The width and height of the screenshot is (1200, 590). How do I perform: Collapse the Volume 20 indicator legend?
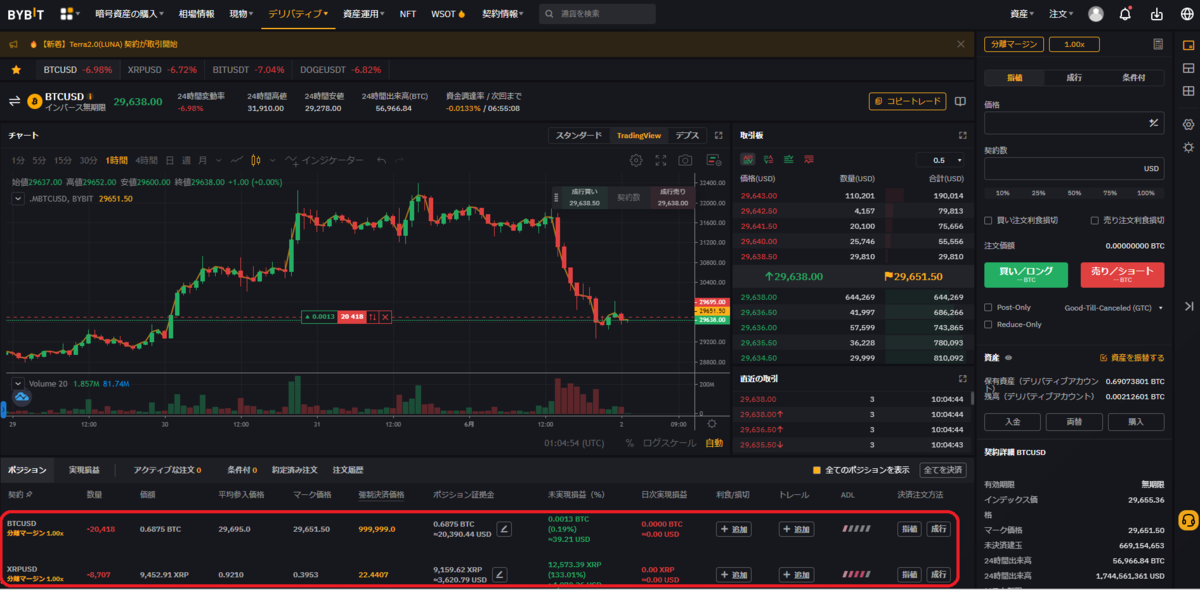tap(18, 383)
